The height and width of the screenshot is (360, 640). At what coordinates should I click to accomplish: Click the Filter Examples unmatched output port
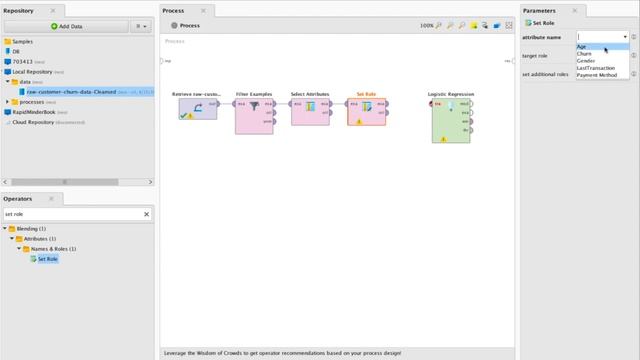pyautogui.click(x=274, y=121)
